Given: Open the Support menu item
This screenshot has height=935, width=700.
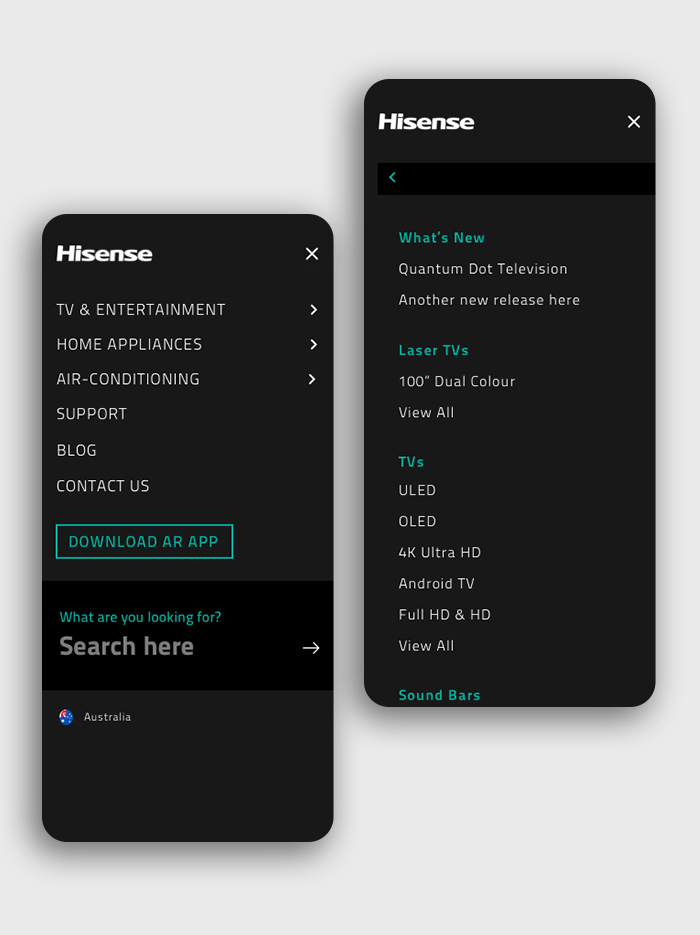Looking at the screenshot, I should (x=92, y=414).
